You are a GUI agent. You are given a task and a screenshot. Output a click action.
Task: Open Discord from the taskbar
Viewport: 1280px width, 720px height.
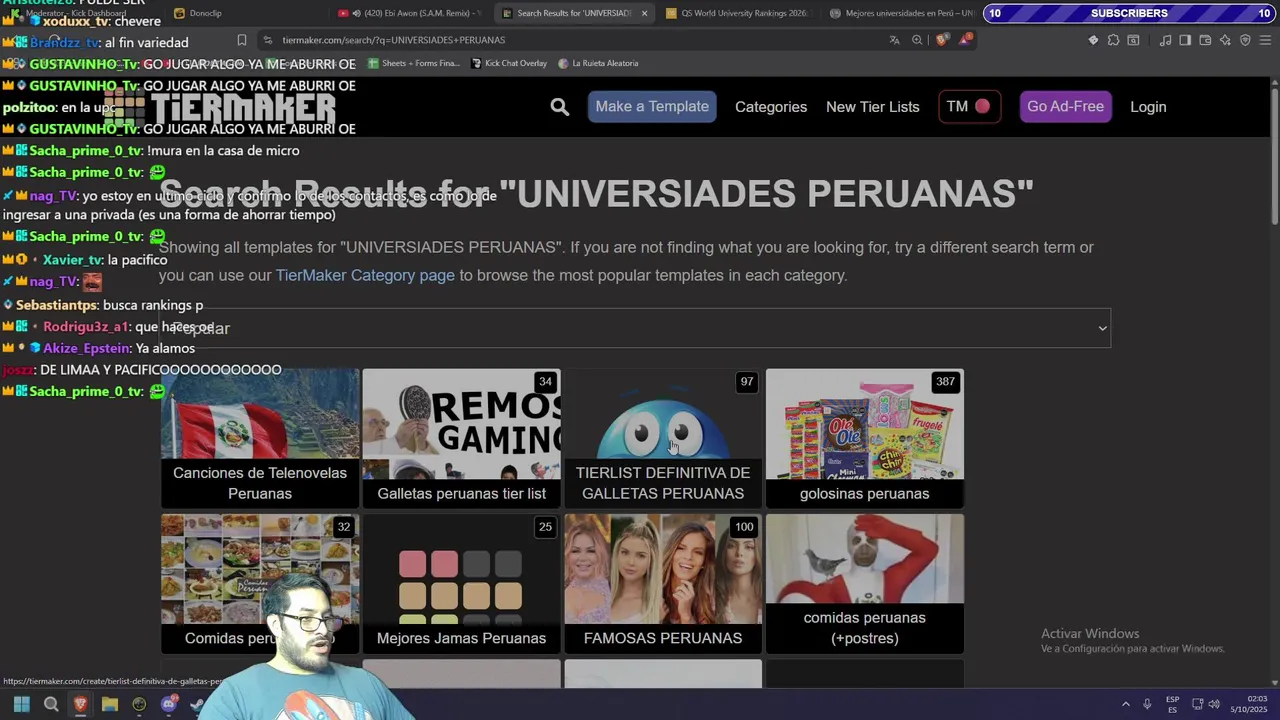click(x=169, y=704)
